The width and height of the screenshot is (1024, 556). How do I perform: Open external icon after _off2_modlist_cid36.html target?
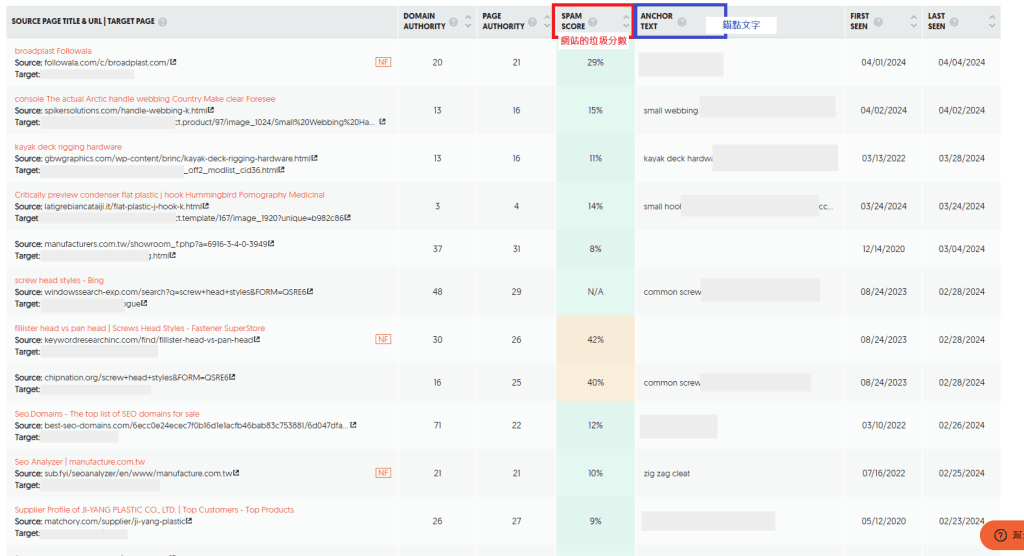click(x=282, y=169)
